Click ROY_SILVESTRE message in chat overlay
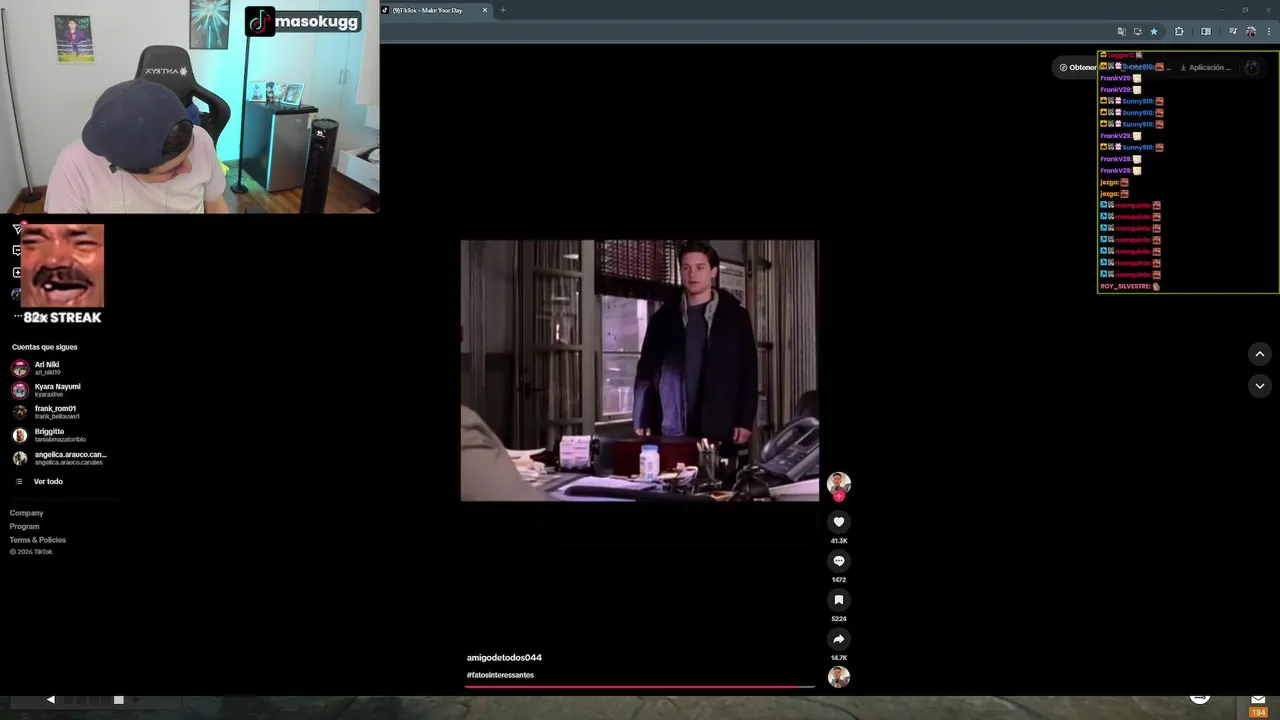The height and width of the screenshot is (720, 1280). pos(1130,286)
